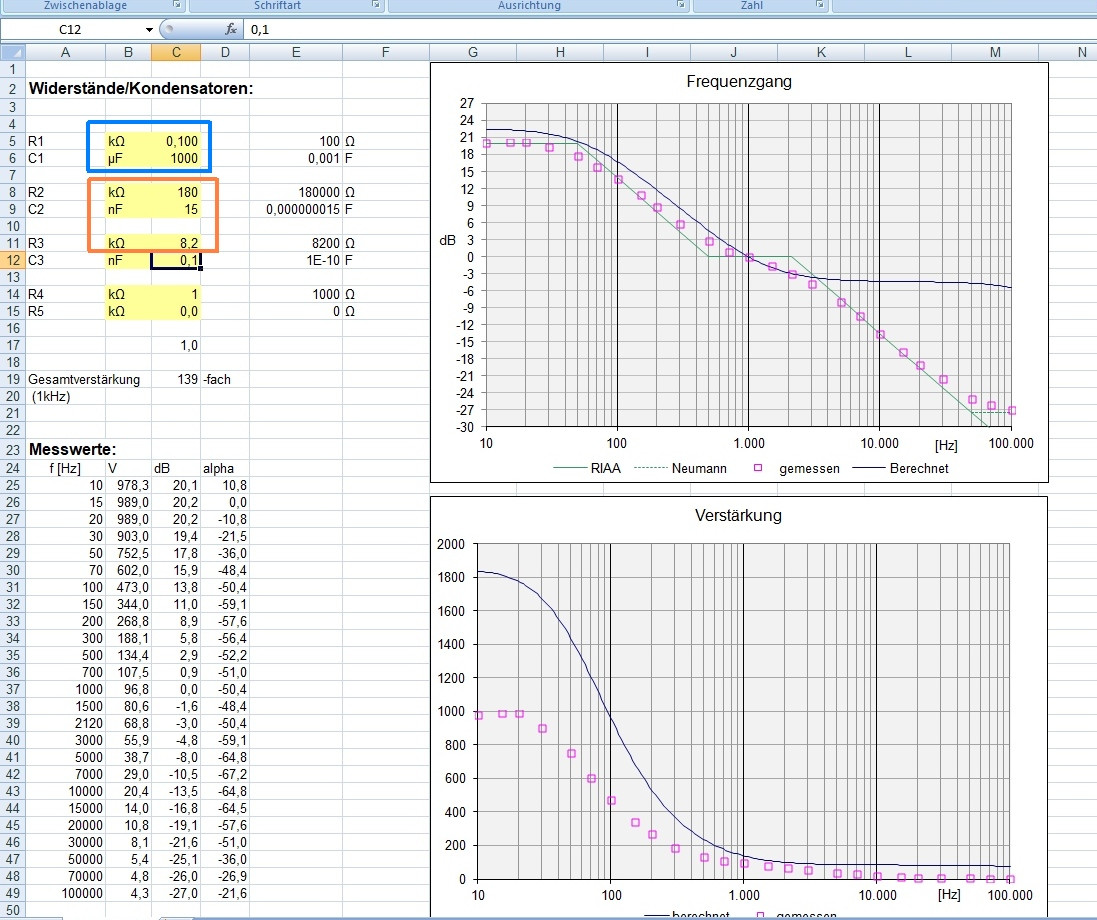Viewport: 1097px width, 920px height.
Task: Click the Gesamtverstärkung cell label
Action: pyautogui.click(x=84, y=380)
